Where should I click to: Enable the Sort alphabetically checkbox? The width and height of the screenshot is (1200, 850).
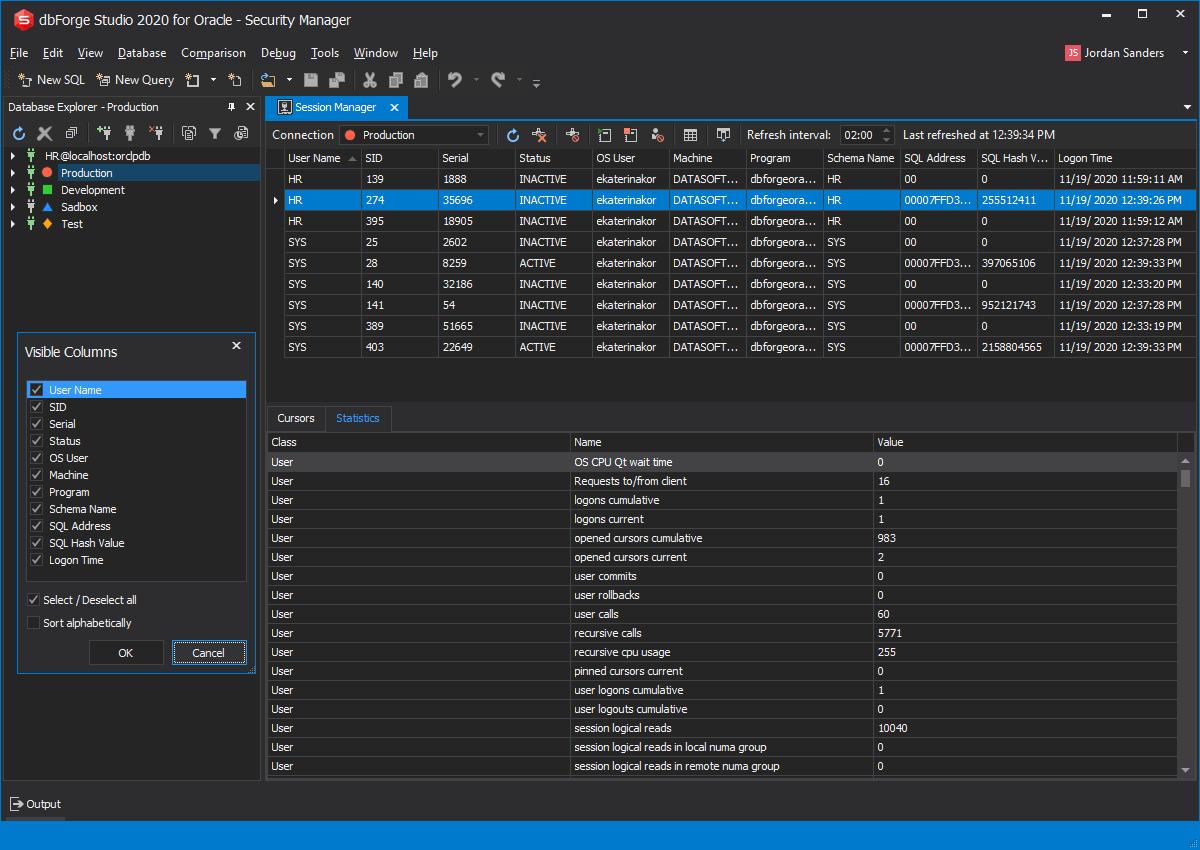point(34,623)
